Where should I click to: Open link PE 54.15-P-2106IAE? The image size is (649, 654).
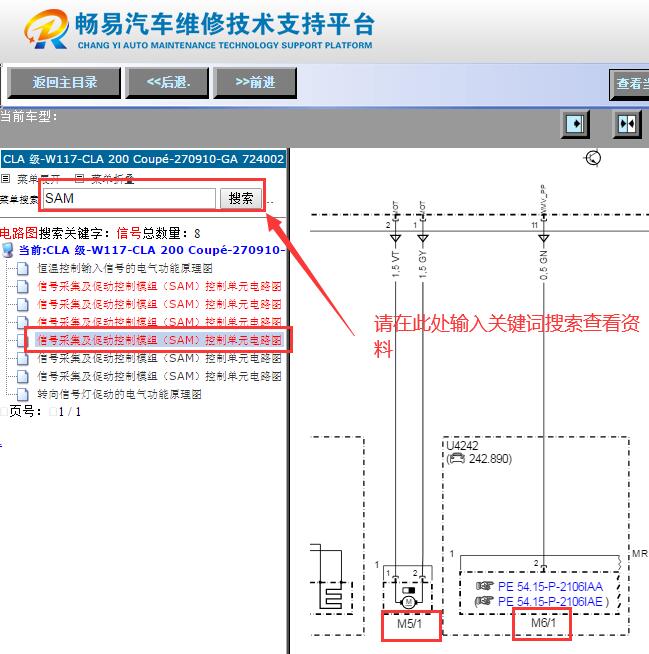point(550,602)
